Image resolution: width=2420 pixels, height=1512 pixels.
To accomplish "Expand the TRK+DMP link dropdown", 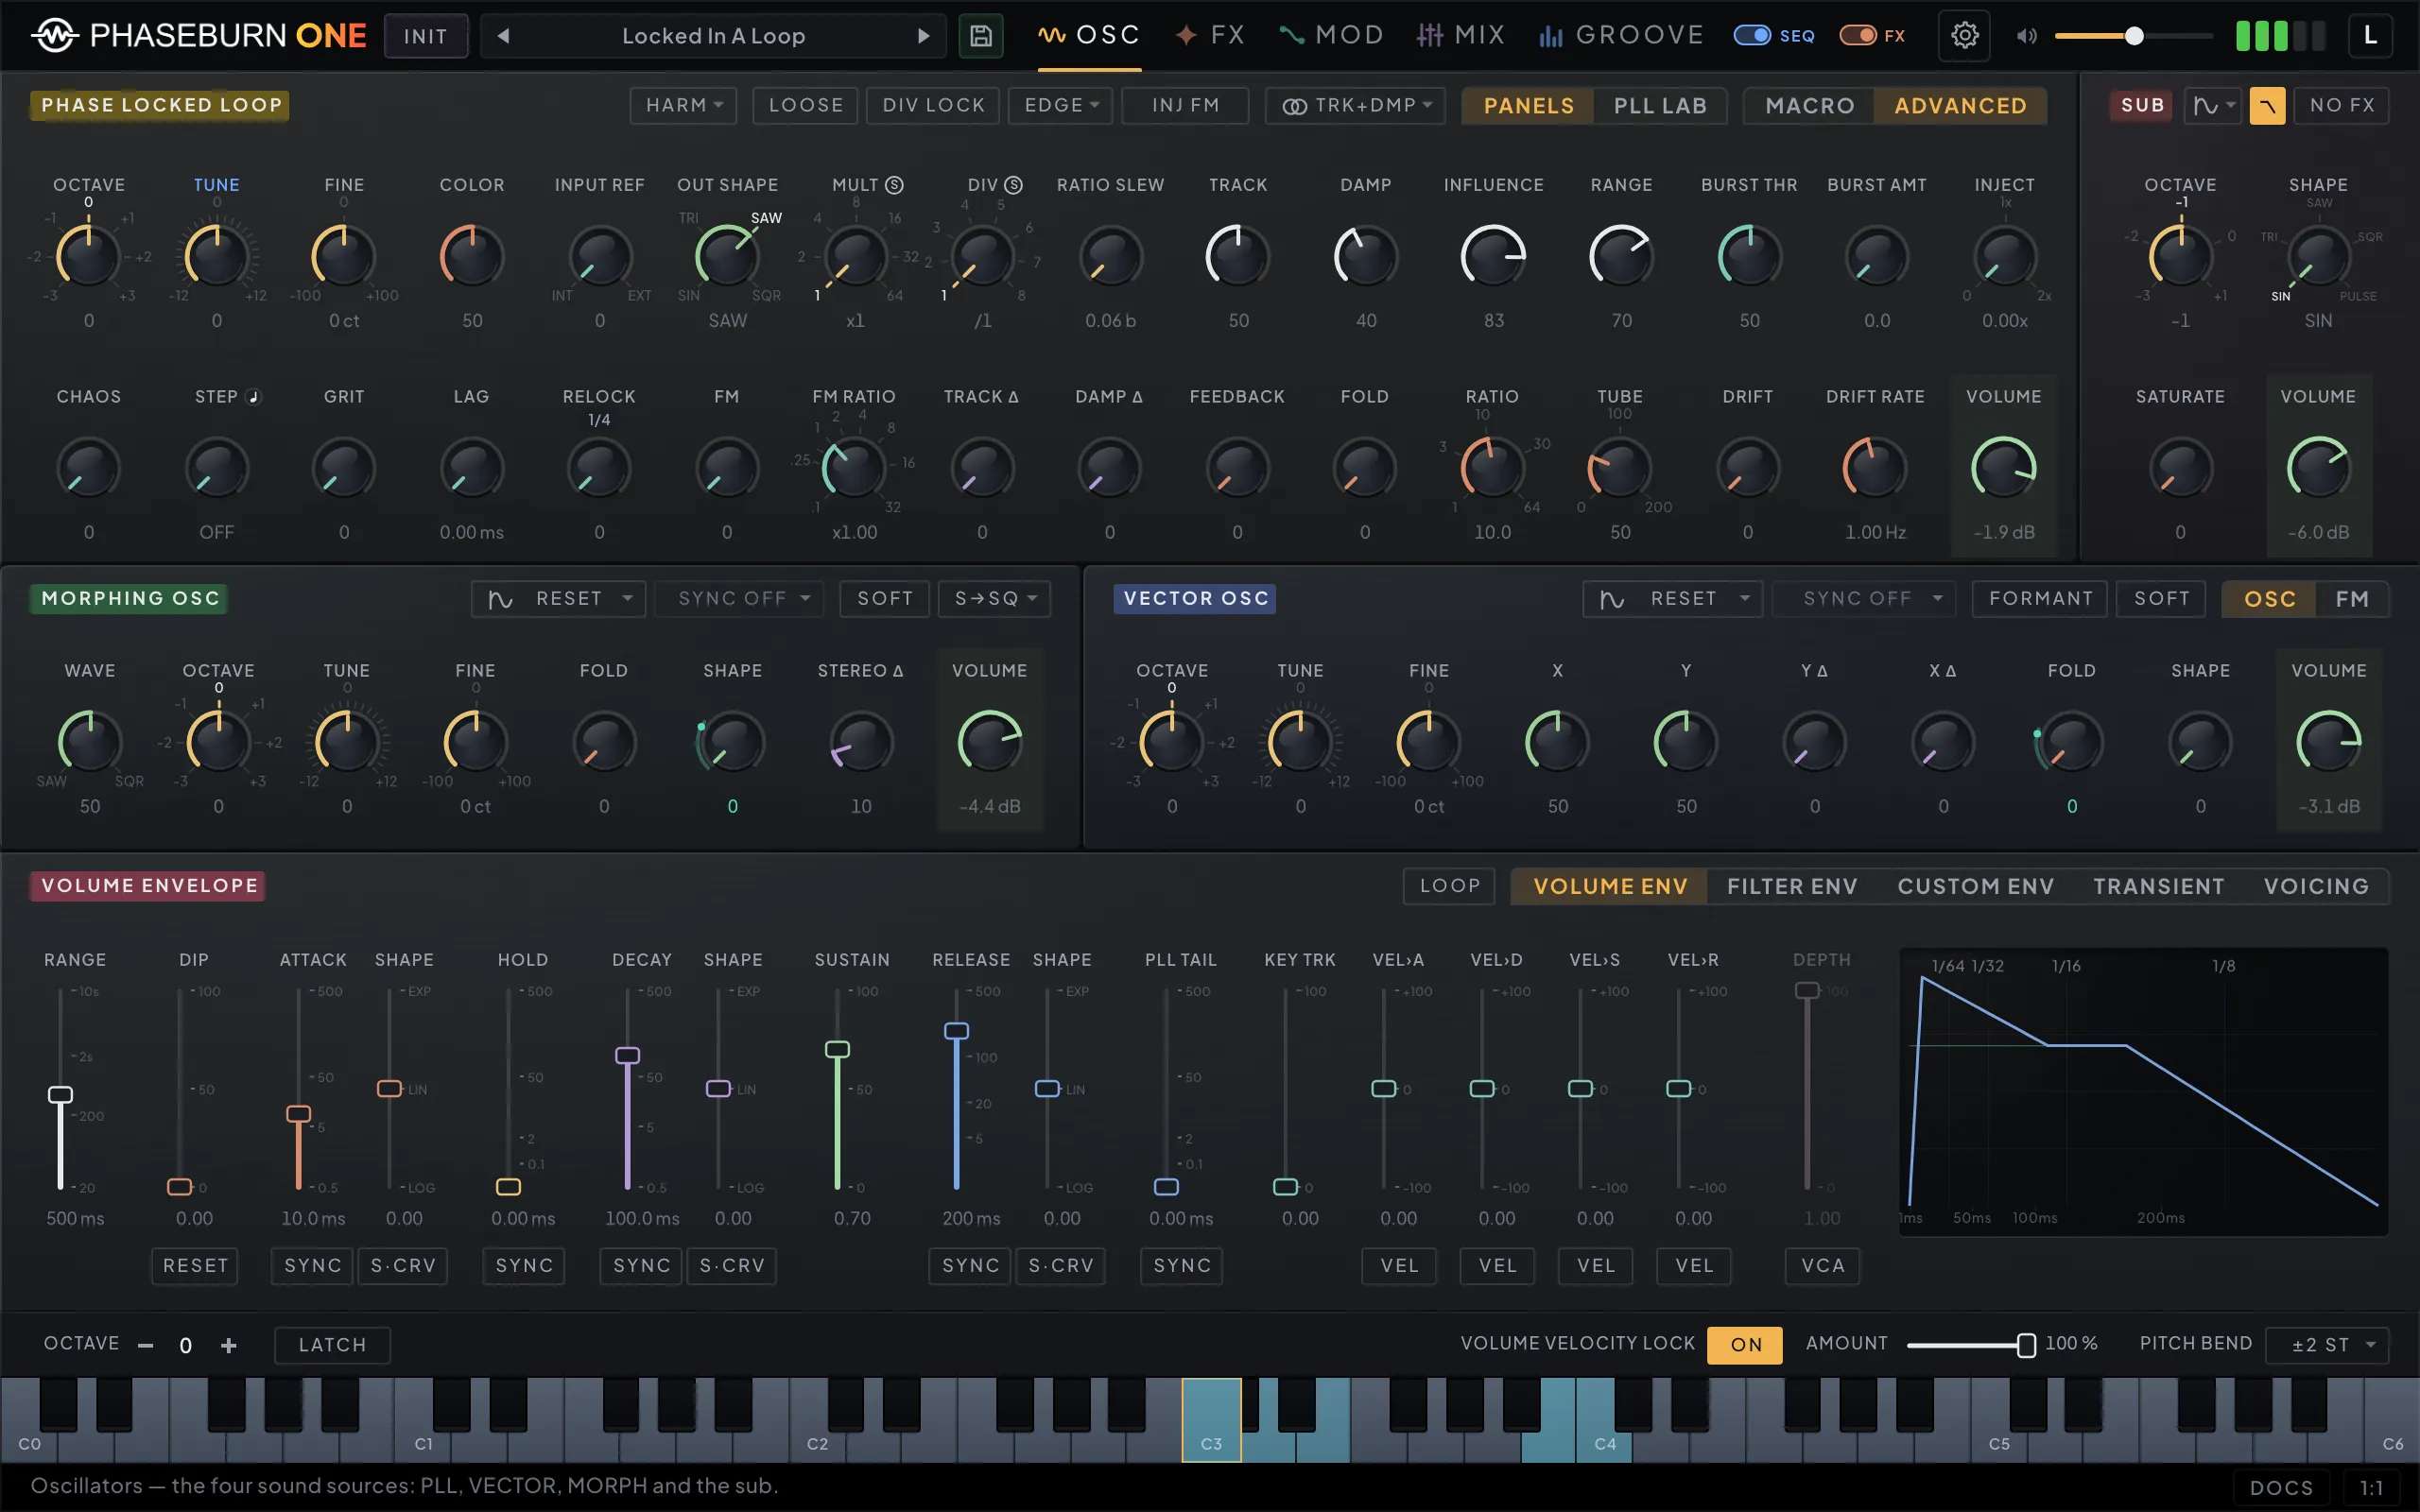I will (1356, 105).
